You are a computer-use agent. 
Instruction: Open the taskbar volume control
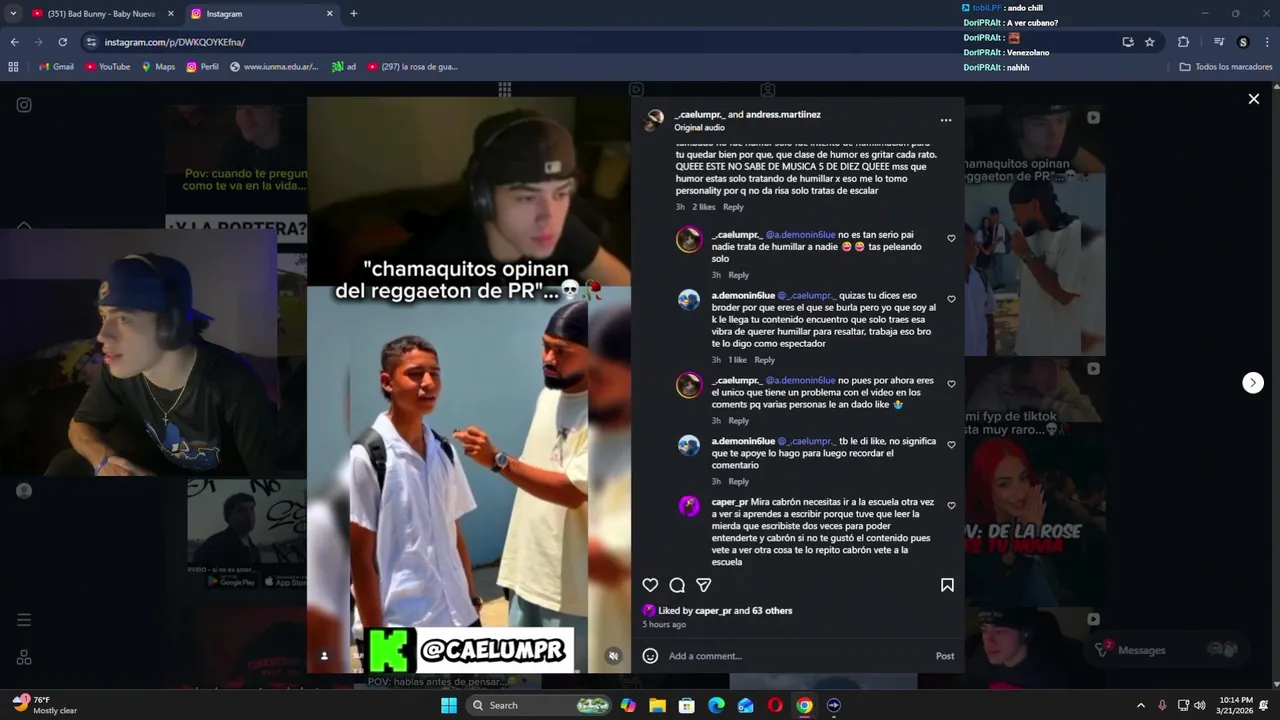1199,705
